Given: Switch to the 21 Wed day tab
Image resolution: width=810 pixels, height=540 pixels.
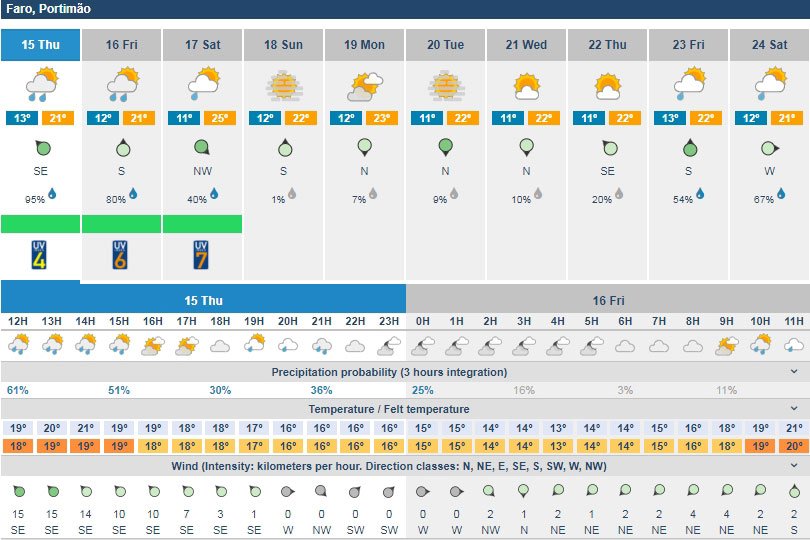Looking at the screenshot, I should tap(526, 45).
